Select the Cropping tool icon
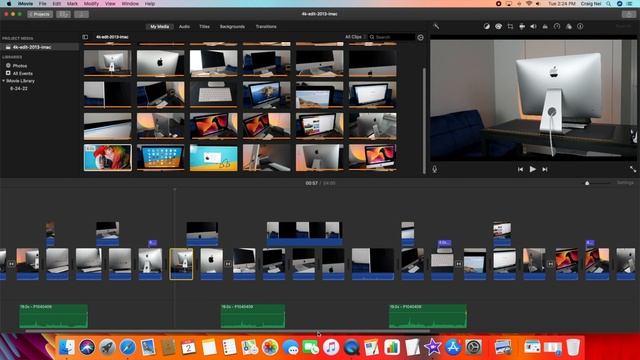The width and height of the screenshot is (640, 360). tap(510, 27)
